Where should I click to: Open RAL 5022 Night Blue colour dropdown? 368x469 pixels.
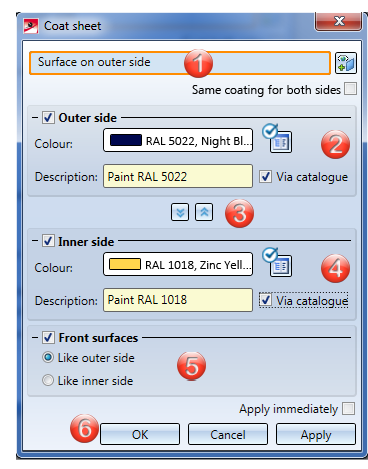click(x=178, y=140)
